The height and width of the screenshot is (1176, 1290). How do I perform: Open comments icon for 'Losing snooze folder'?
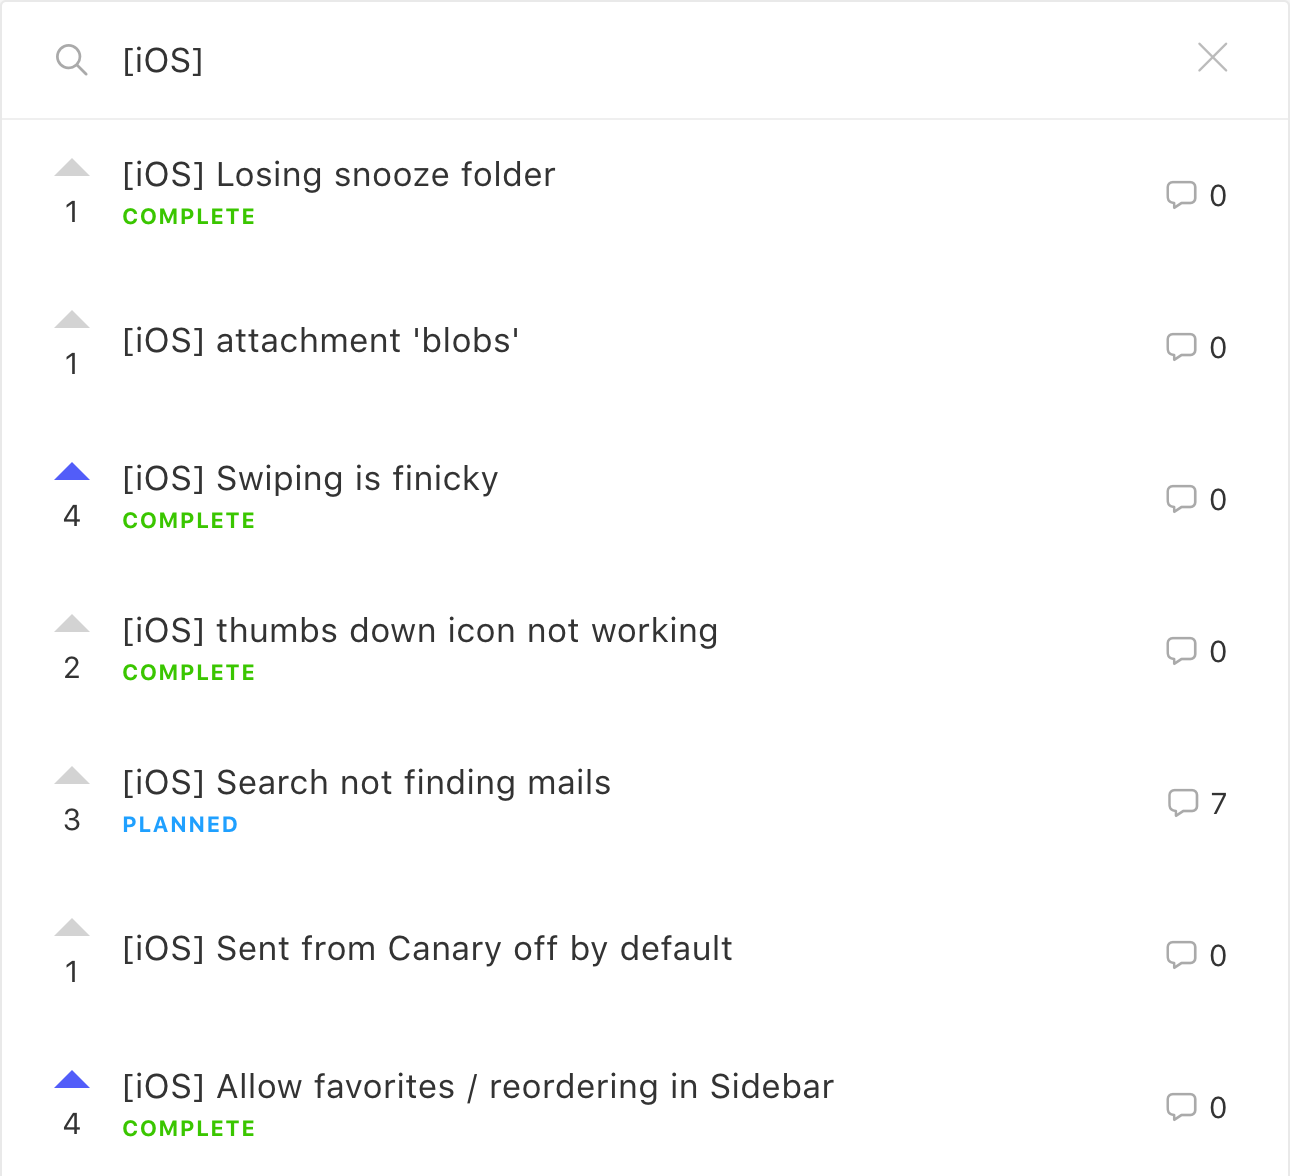[1181, 195]
